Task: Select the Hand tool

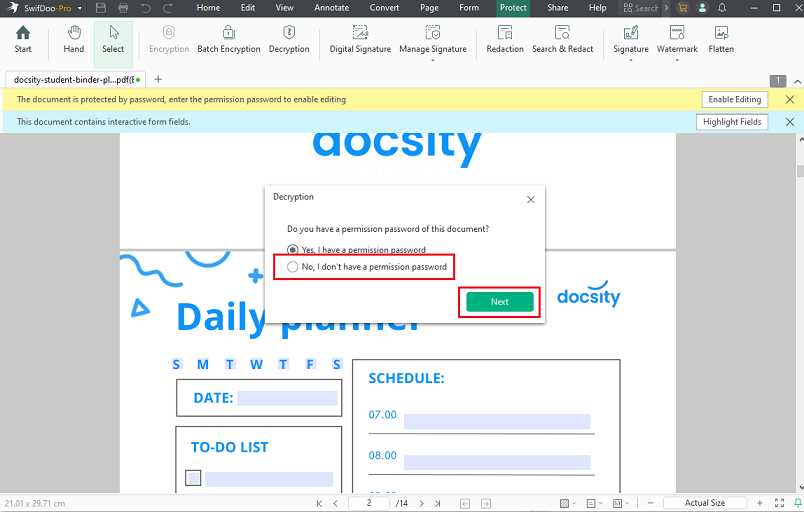Action: click(74, 40)
